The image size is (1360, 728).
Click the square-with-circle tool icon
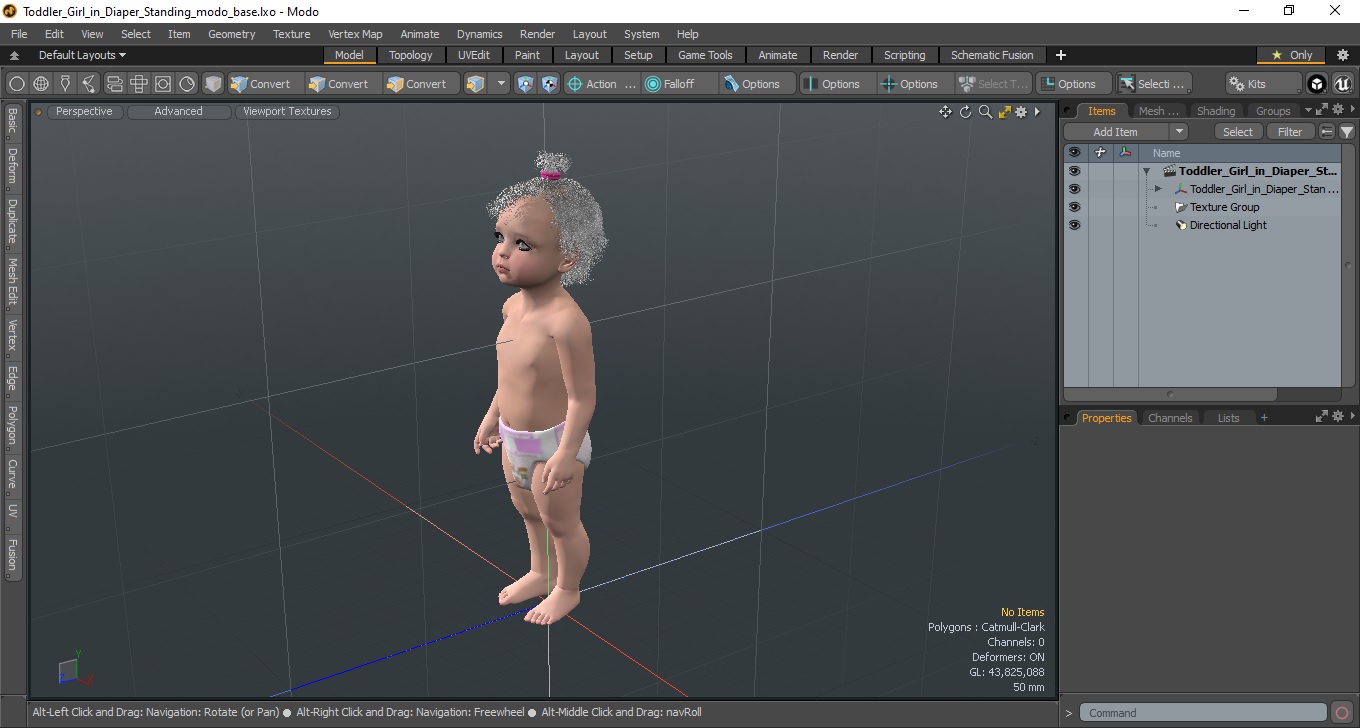tap(163, 84)
